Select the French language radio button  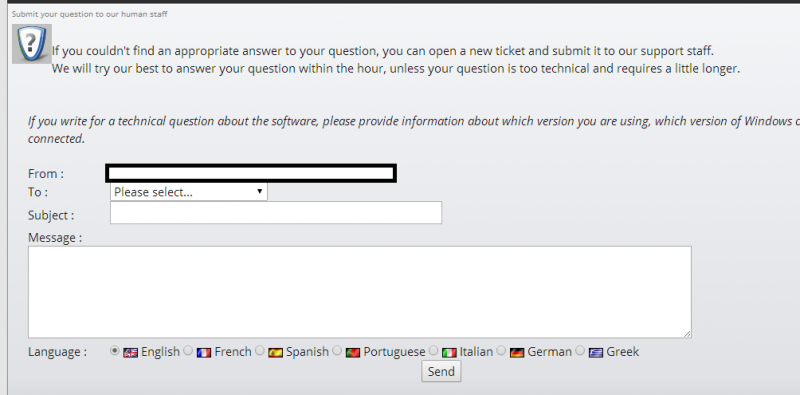point(188,351)
